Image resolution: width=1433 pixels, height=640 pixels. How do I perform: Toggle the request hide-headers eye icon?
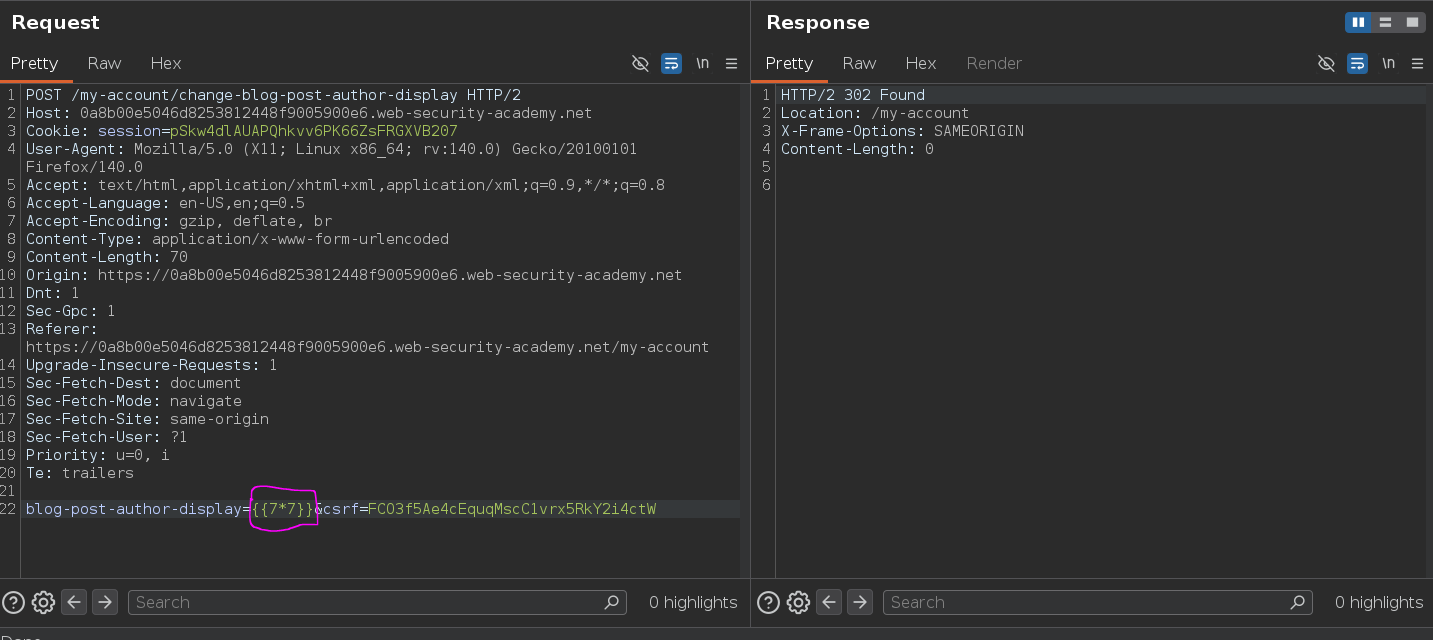tap(641, 63)
